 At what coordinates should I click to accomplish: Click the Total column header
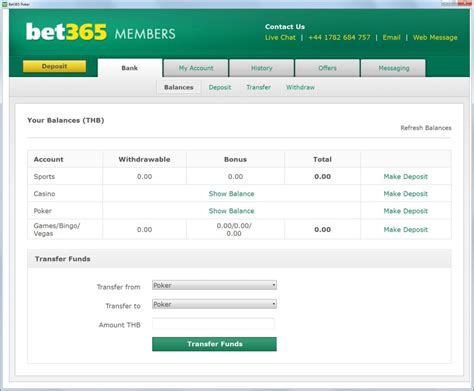(x=322, y=159)
